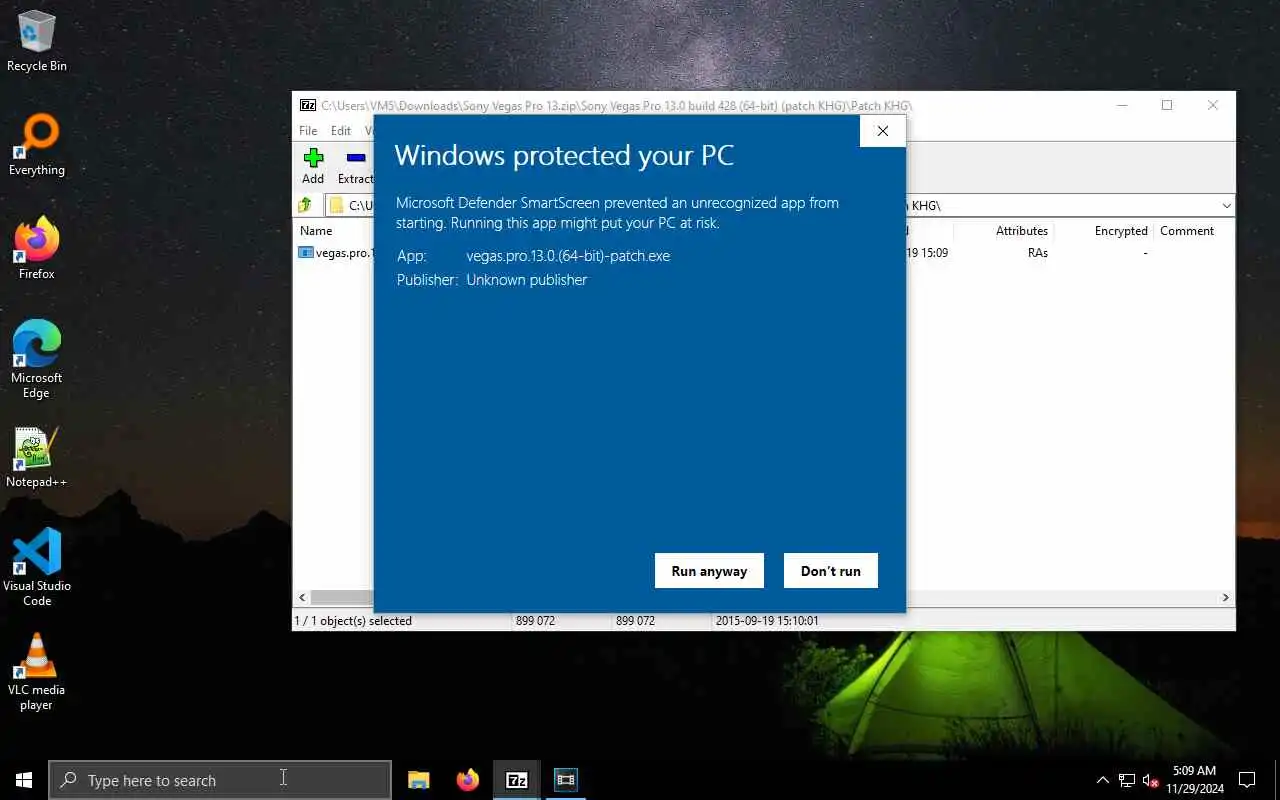
Task: Click the 2015-09-19 15:10:01 status entry
Action: (767, 621)
